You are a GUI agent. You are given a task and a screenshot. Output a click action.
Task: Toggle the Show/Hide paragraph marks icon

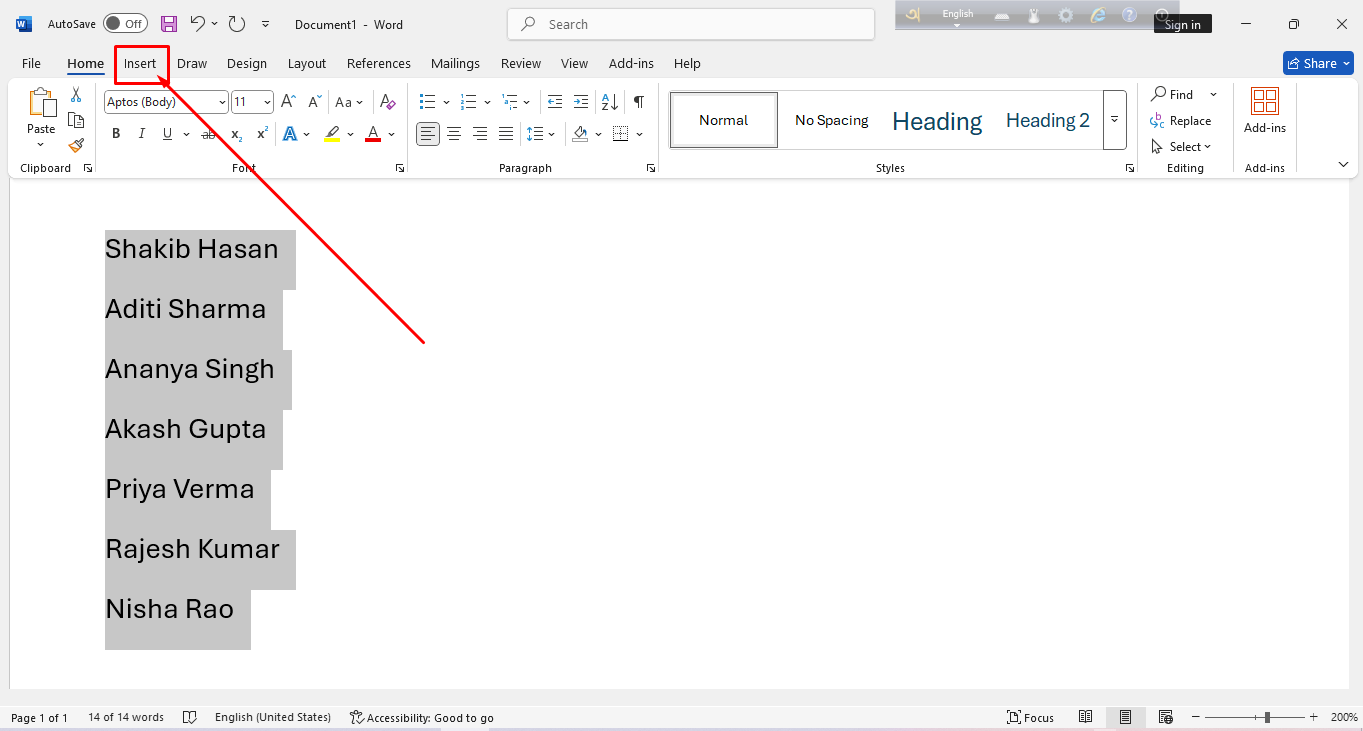pyautogui.click(x=639, y=101)
